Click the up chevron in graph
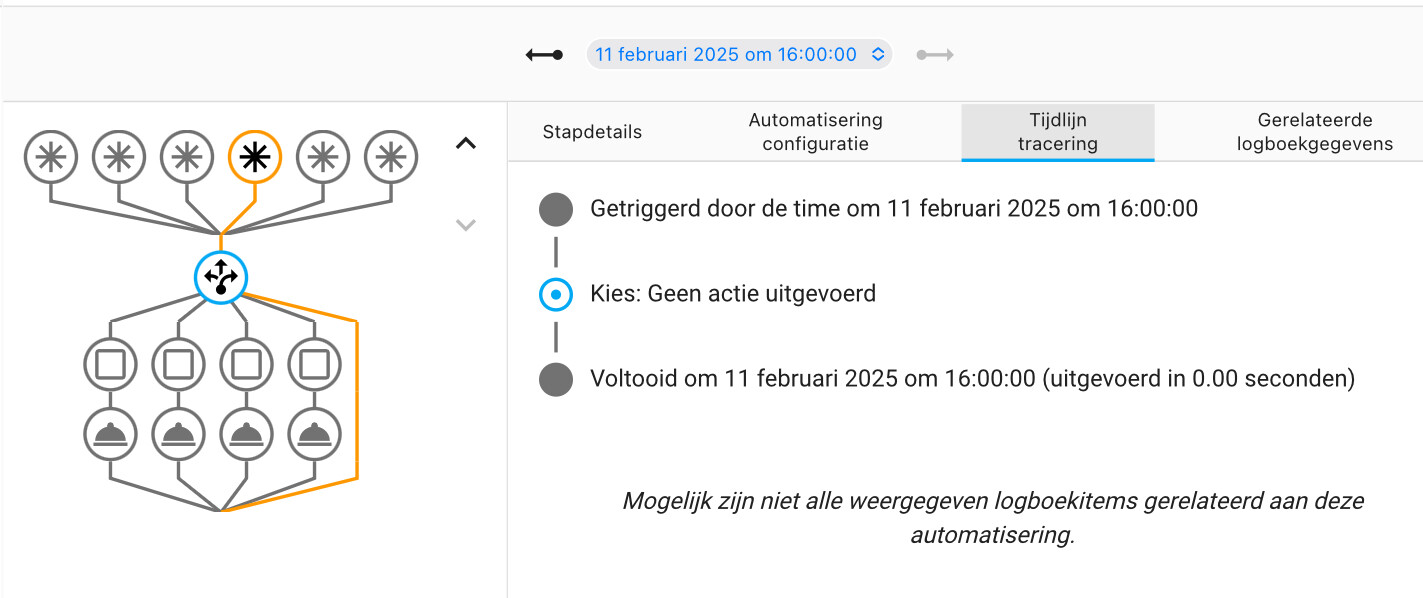 pos(466,144)
